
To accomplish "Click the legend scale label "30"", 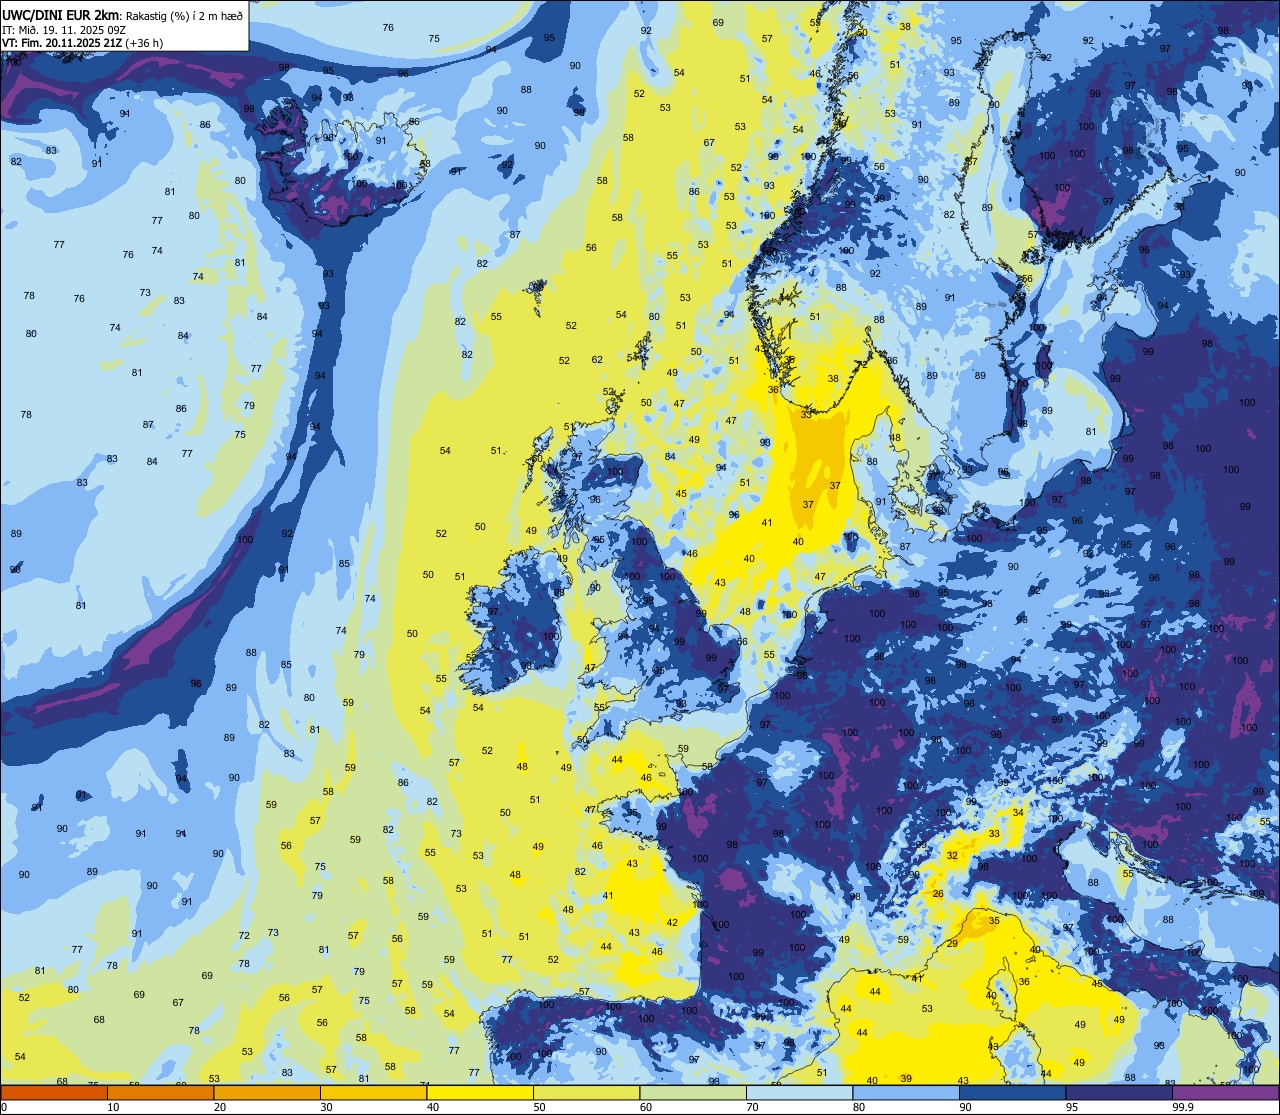I will 326,1107.
